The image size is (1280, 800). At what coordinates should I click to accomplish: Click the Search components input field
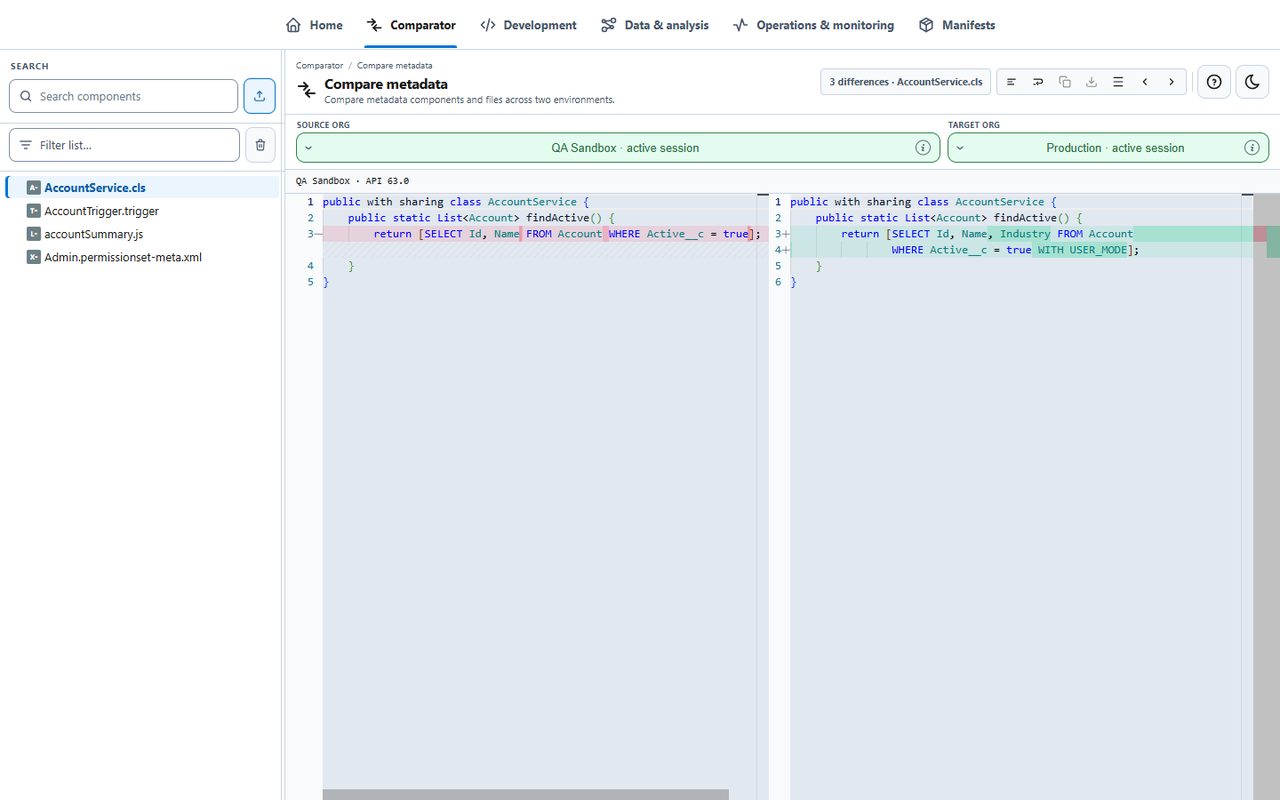coord(123,96)
